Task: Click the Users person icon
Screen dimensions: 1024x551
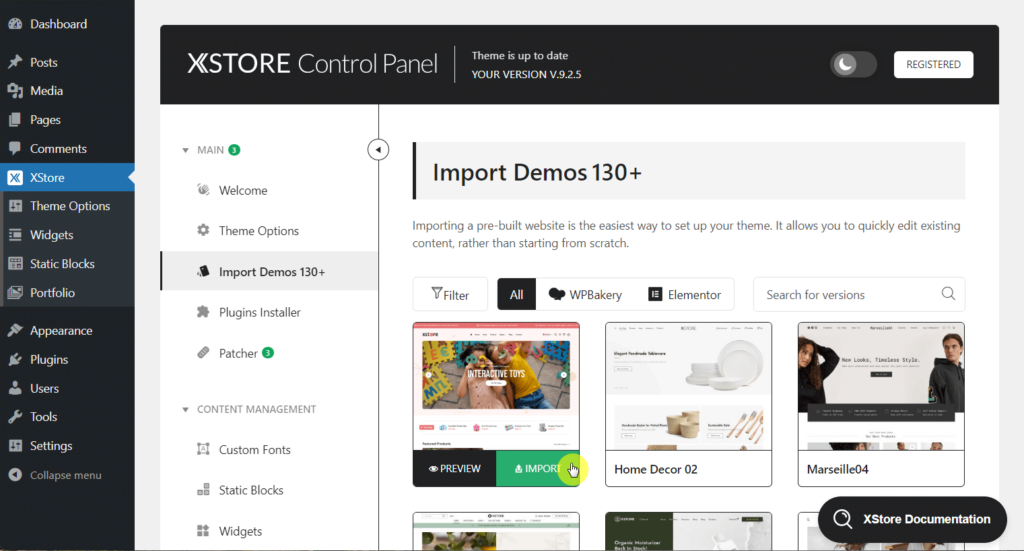Action: 15,388
